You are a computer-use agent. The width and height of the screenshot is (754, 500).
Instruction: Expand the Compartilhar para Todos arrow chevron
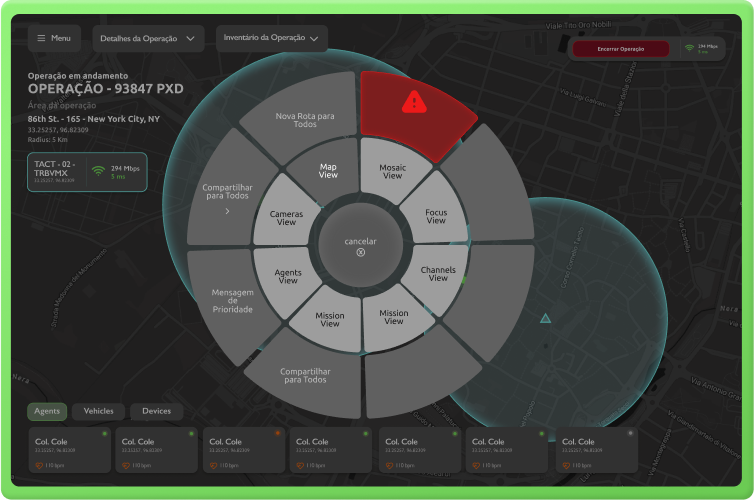226,212
